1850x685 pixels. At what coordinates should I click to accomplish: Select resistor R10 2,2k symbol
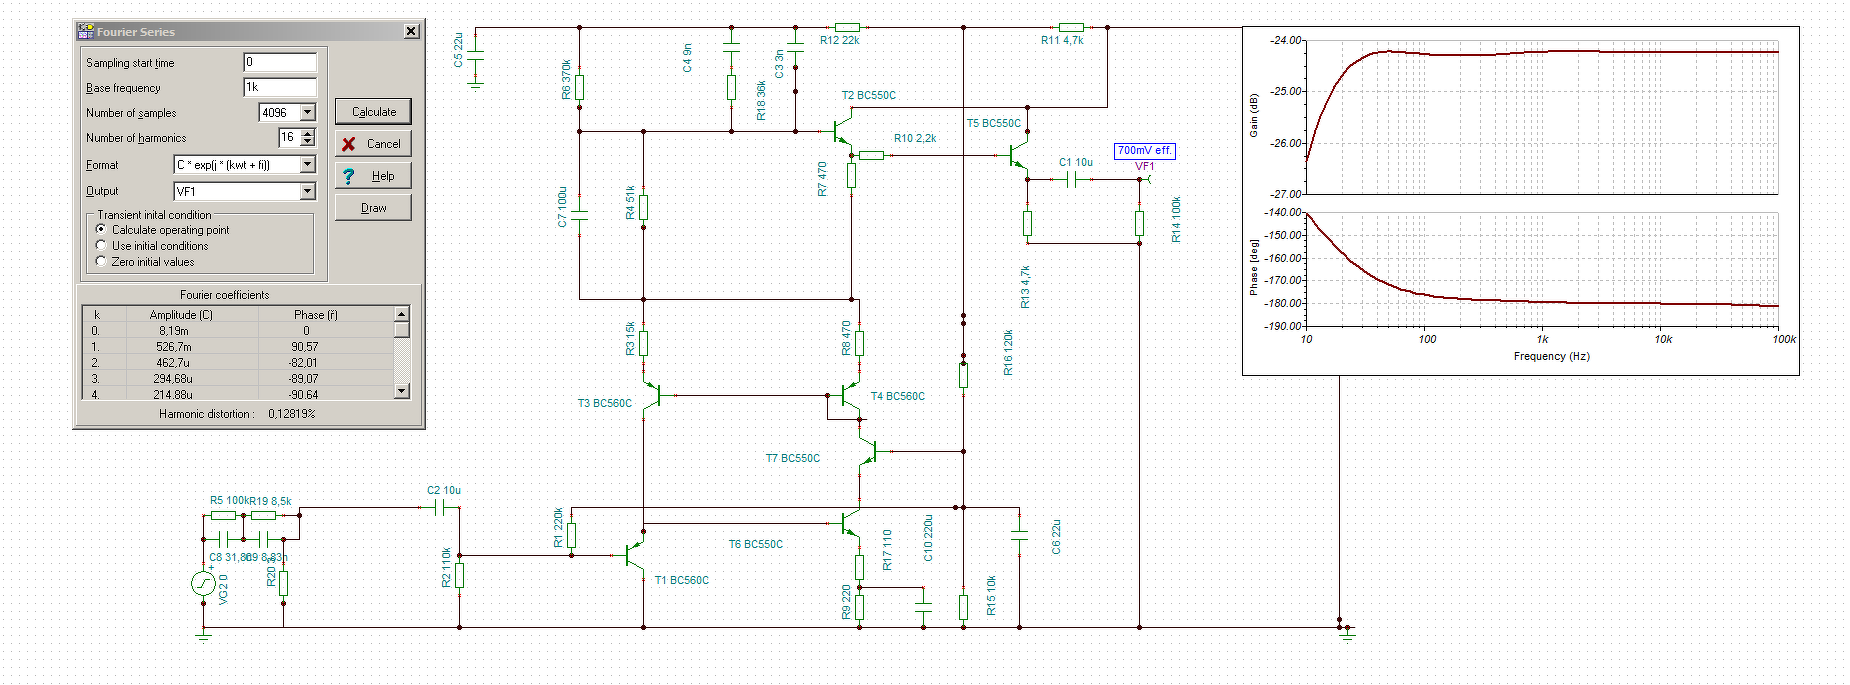click(871, 155)
